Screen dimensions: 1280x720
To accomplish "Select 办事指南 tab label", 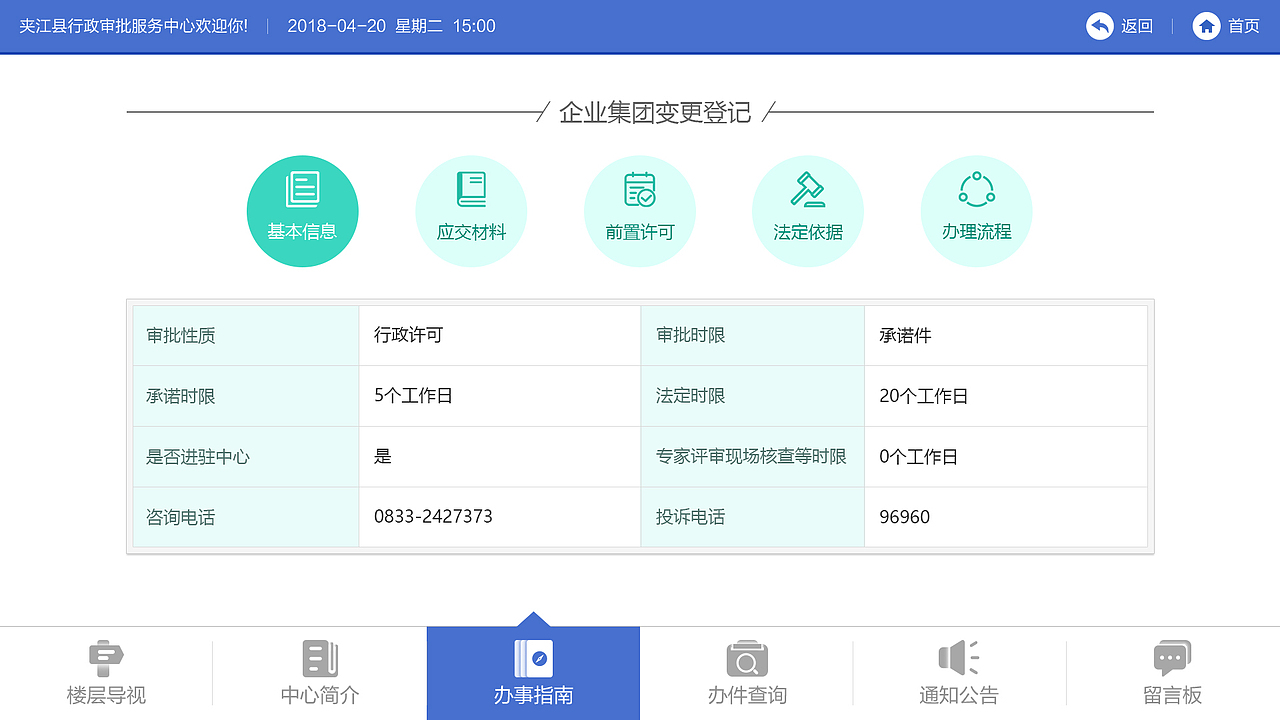I will 533,695.
